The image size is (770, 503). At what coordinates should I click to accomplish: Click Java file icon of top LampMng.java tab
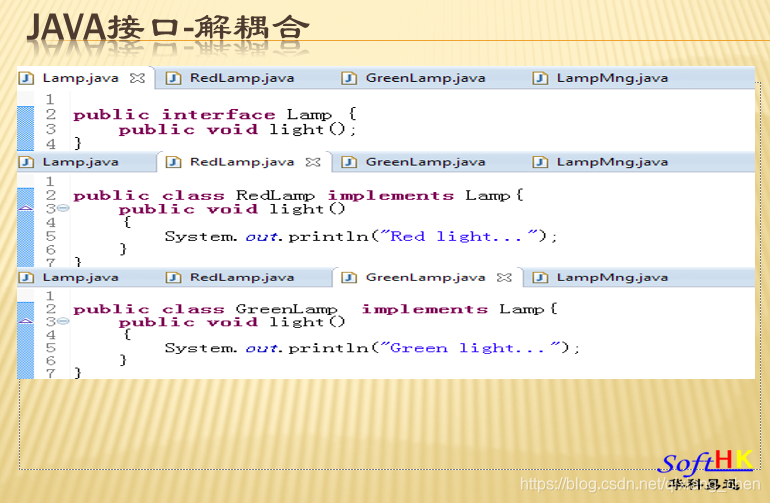coord(540,78)
